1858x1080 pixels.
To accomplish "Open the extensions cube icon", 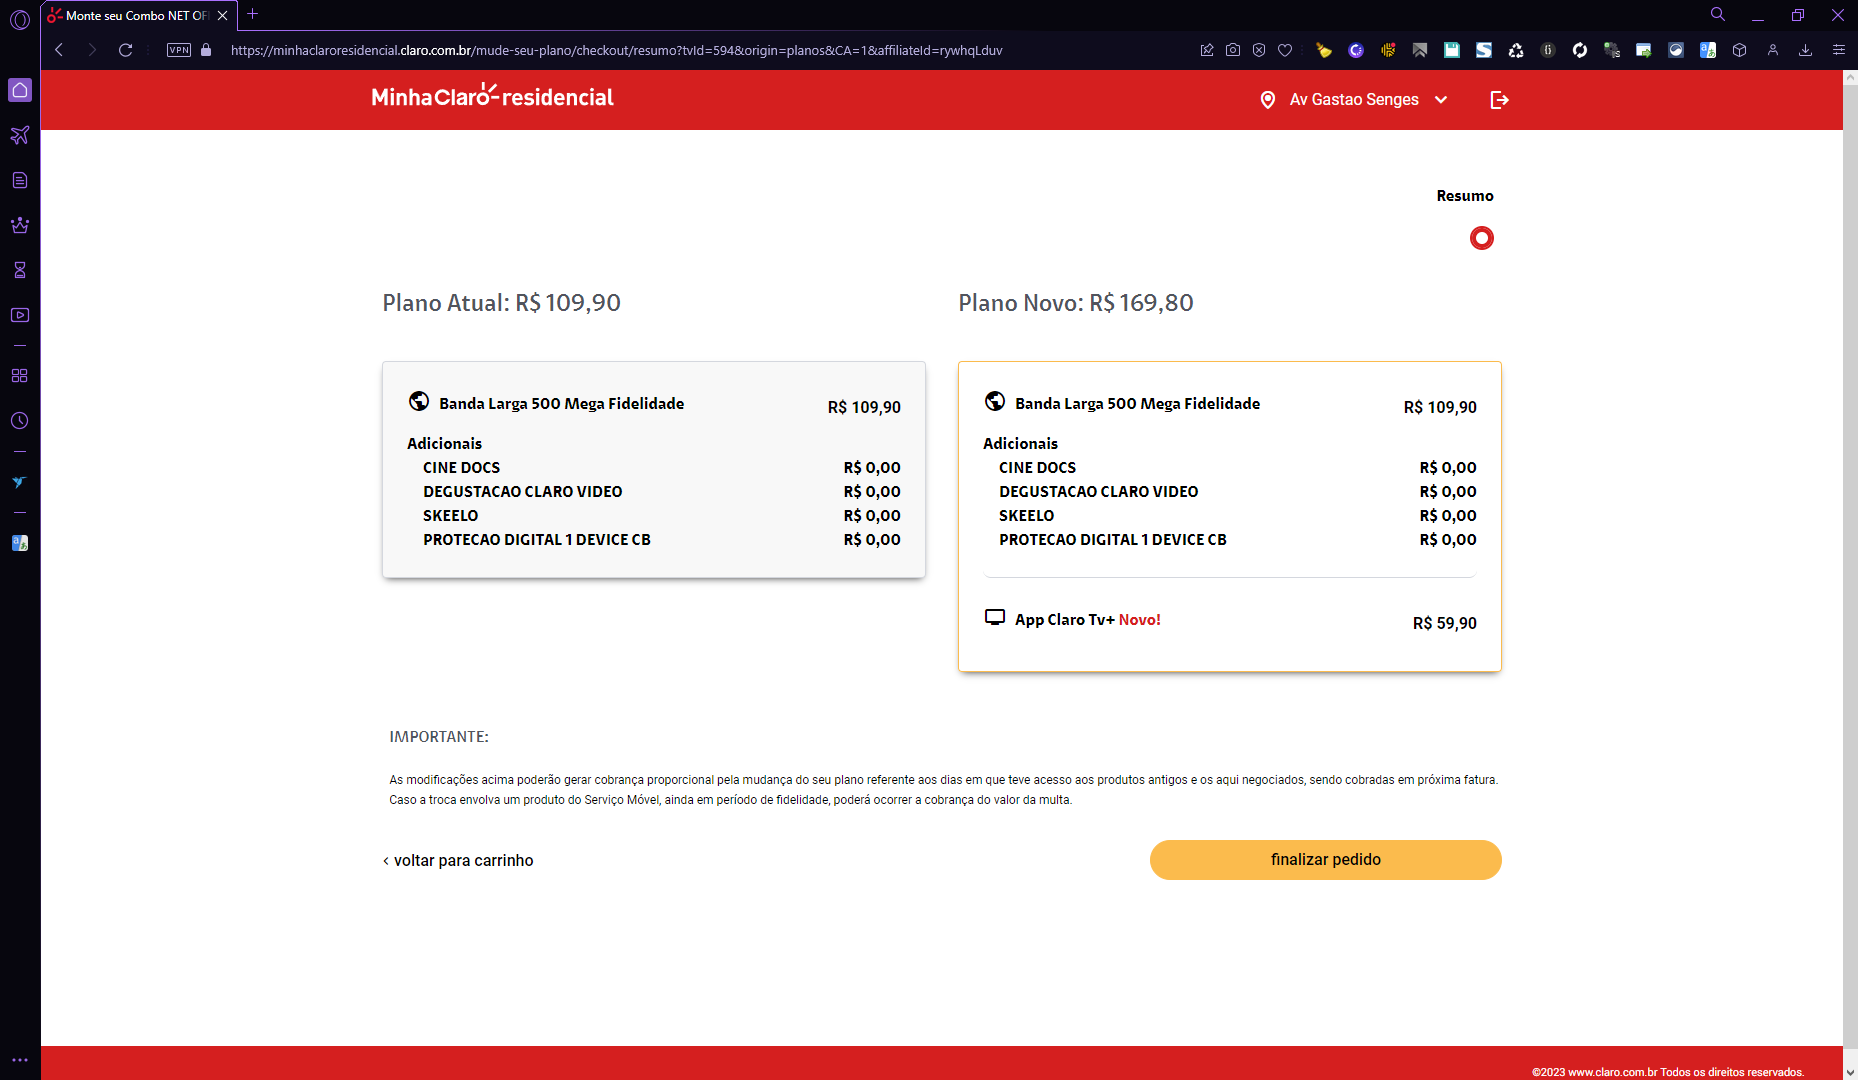I will point(1740,50).
